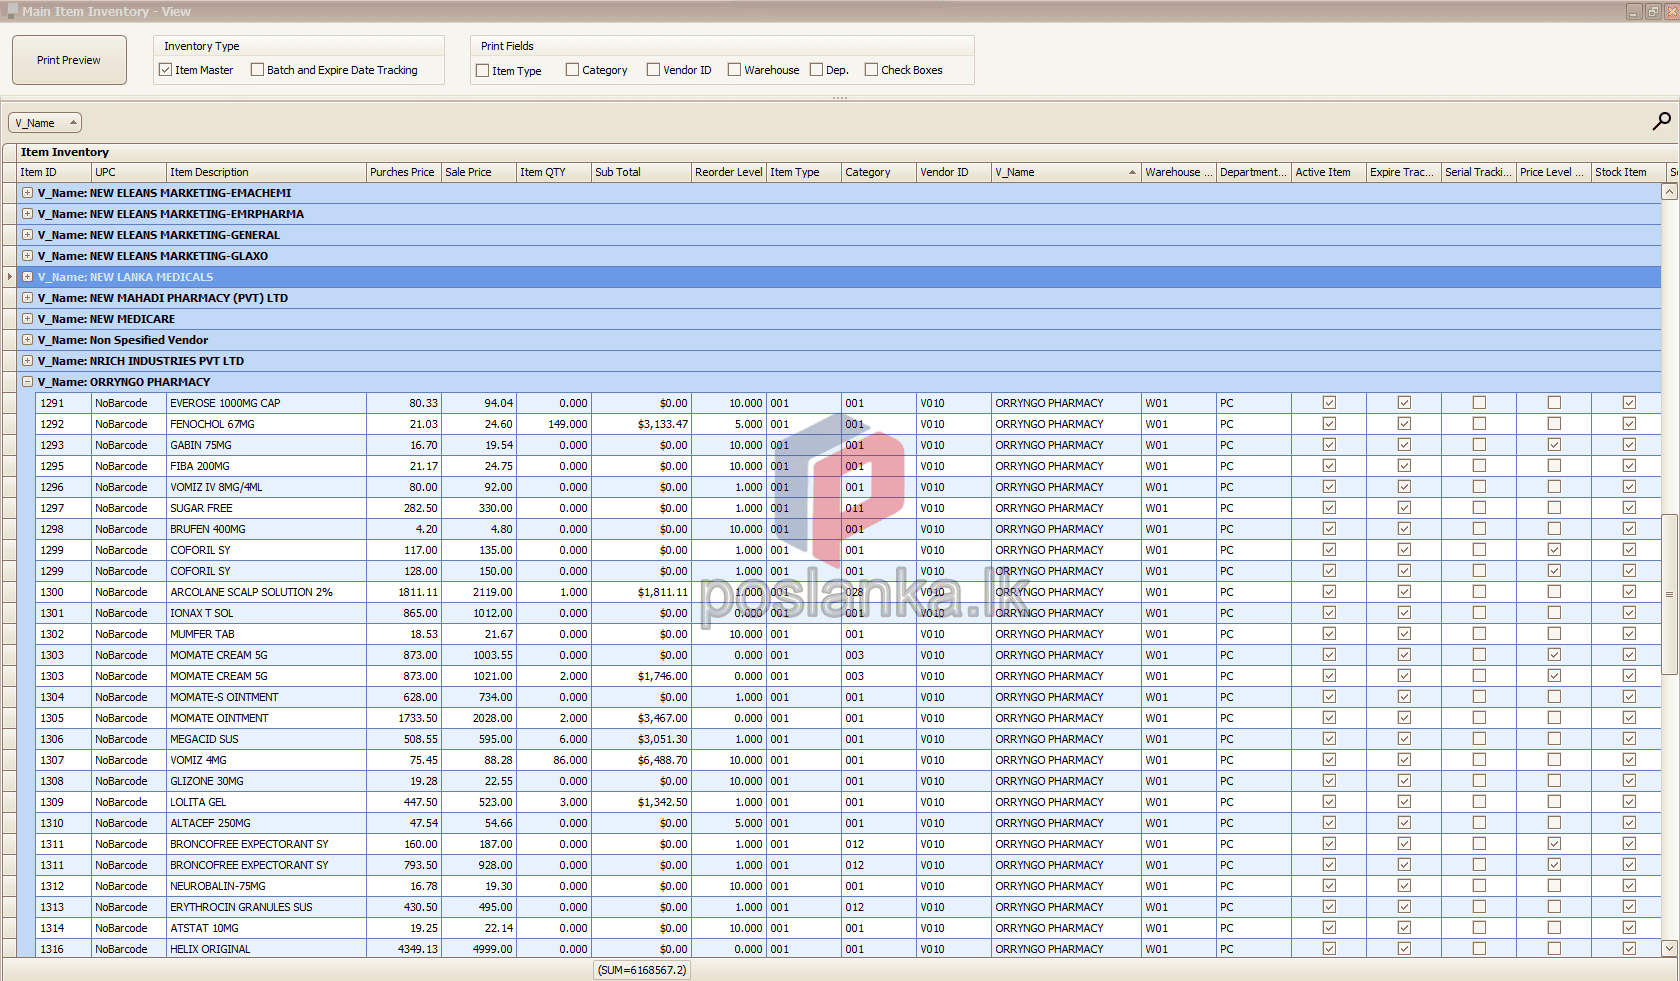Click the search magnifier icon
Screen dimensions: 1680x981
1661,121
